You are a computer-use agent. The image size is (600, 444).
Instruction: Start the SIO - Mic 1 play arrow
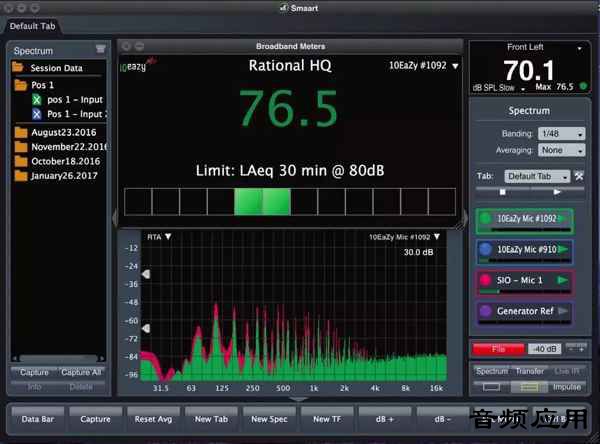tap(562, 280)
